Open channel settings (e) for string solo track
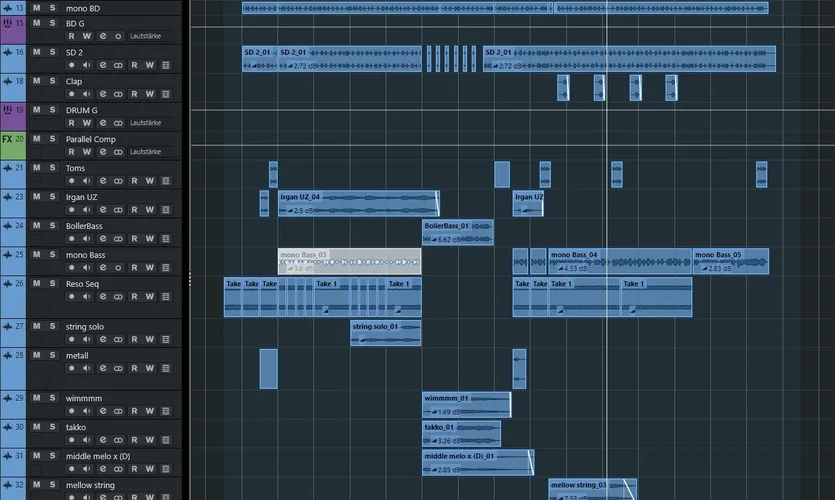The width and height of the screenshot is (835, 500). 102,340
